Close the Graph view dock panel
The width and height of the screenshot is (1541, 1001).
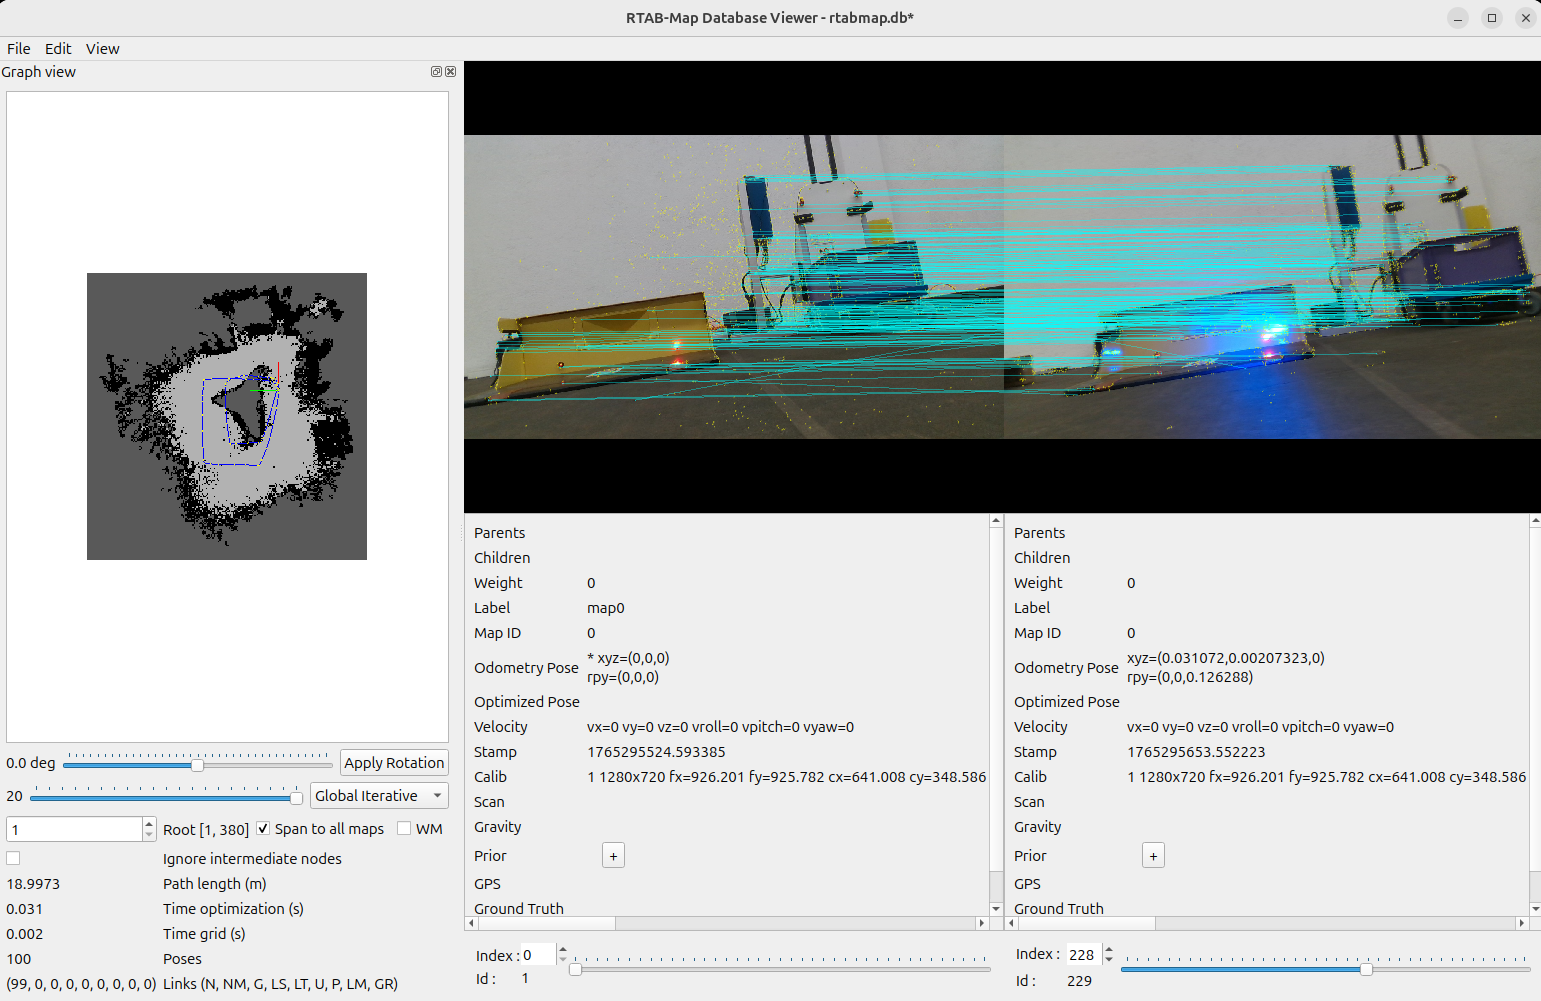coord(451,72)
